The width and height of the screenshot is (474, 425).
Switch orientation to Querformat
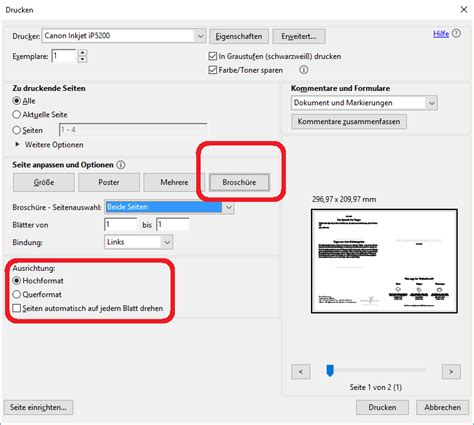(16, 294)
